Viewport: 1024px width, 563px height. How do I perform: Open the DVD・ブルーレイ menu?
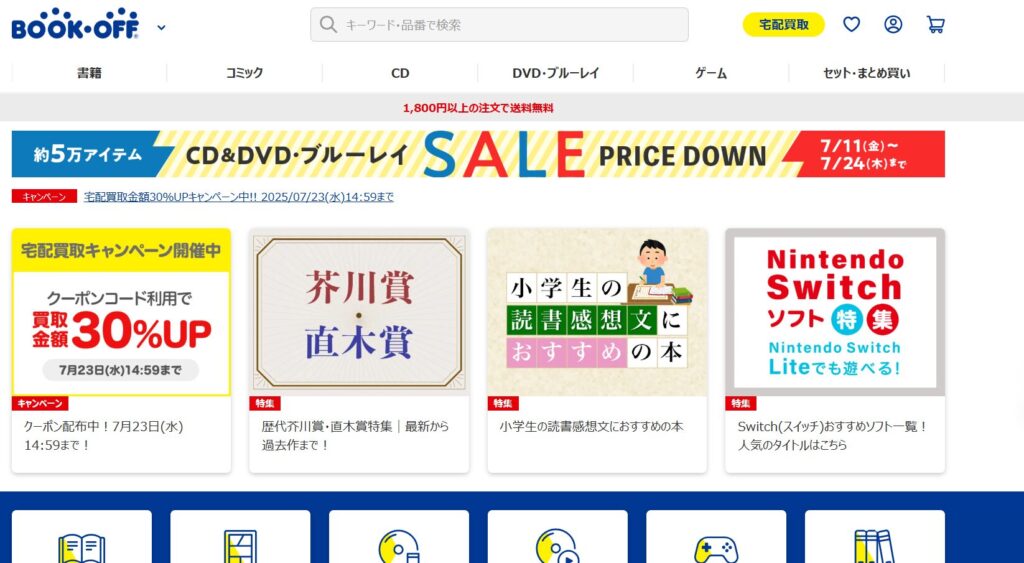point(556,73)
